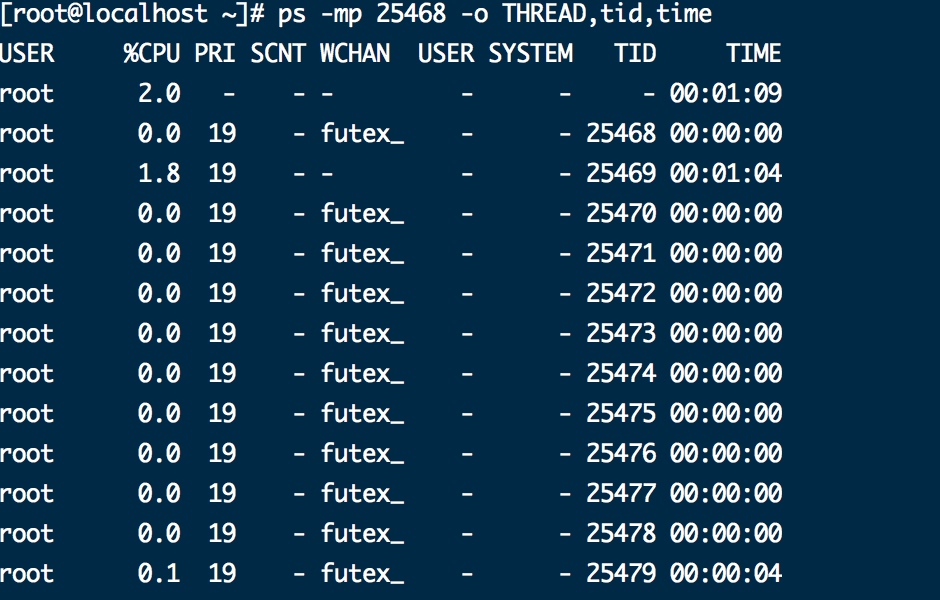Viewport: 940px width, 600px height.
Task: Select the %CPU column header
Action: coord(152,53)
